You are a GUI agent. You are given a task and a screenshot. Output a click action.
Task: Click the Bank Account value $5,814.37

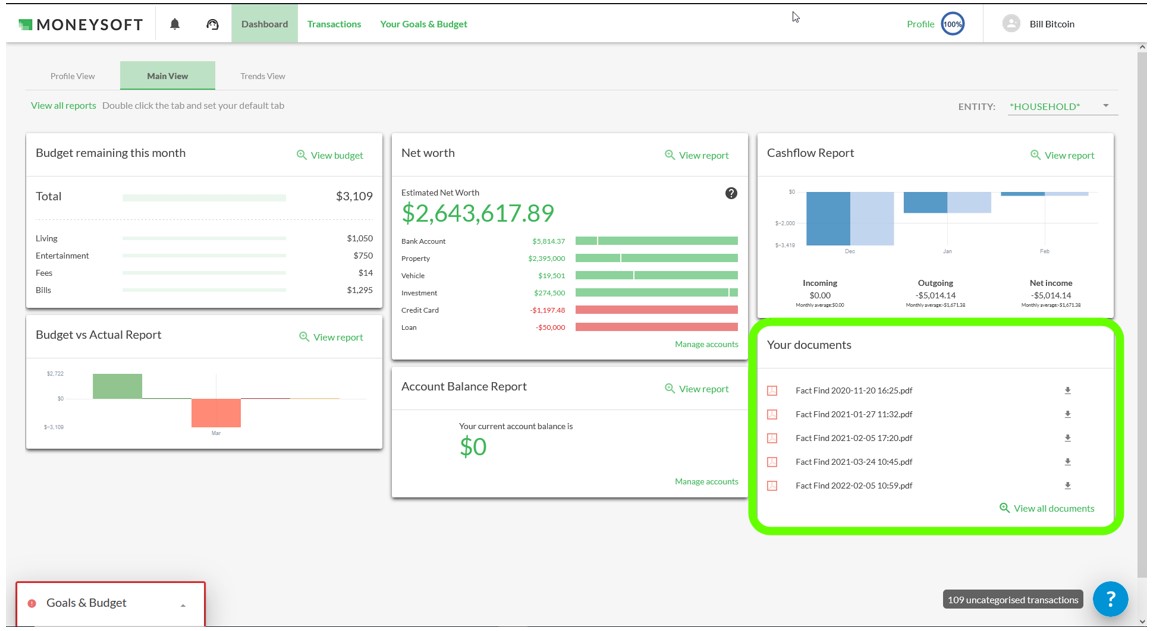coord(549,241)
